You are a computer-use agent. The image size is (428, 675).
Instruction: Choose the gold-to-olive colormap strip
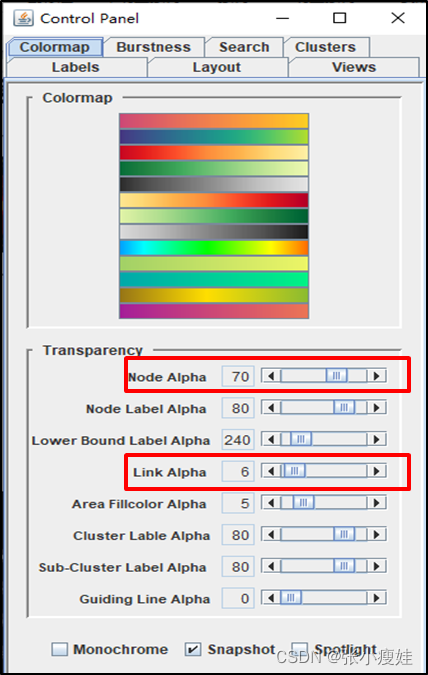click(214, 295)
